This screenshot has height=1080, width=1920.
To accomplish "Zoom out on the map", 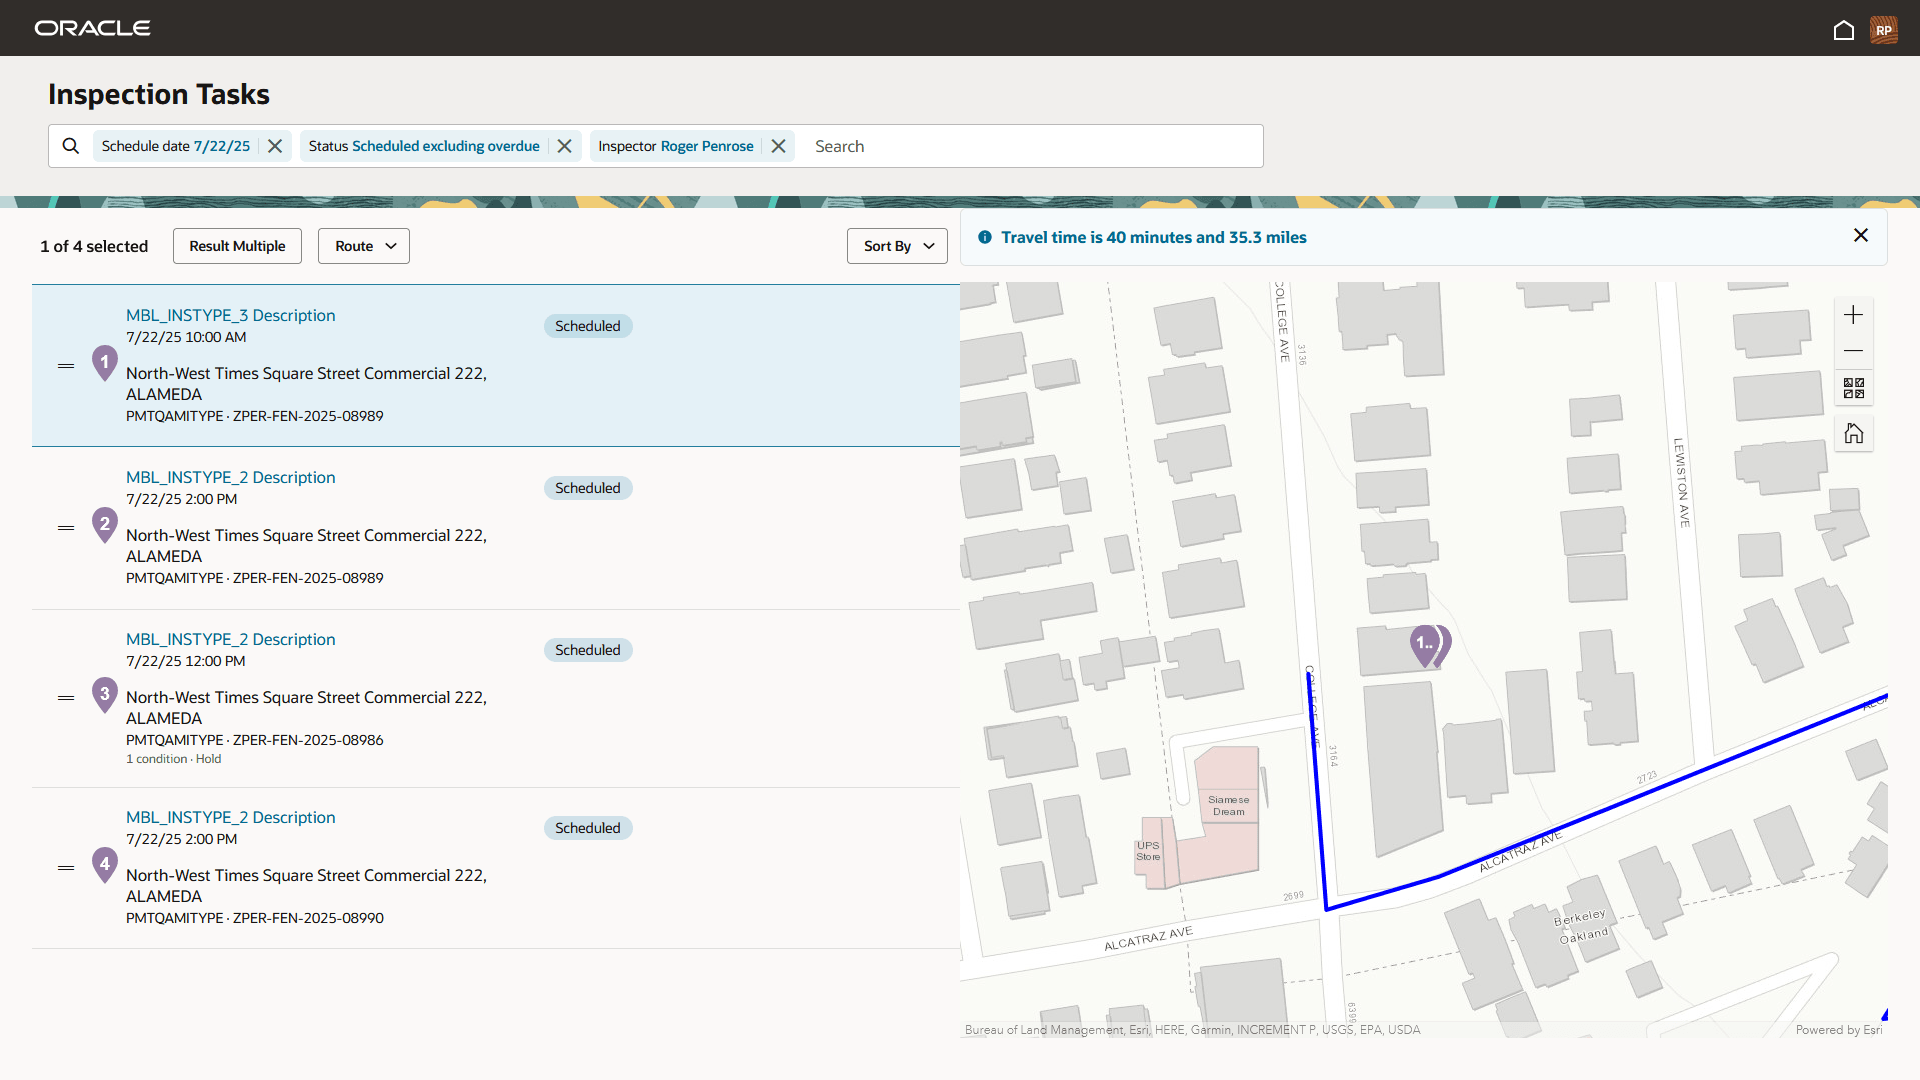I will tap(1853, 351).
